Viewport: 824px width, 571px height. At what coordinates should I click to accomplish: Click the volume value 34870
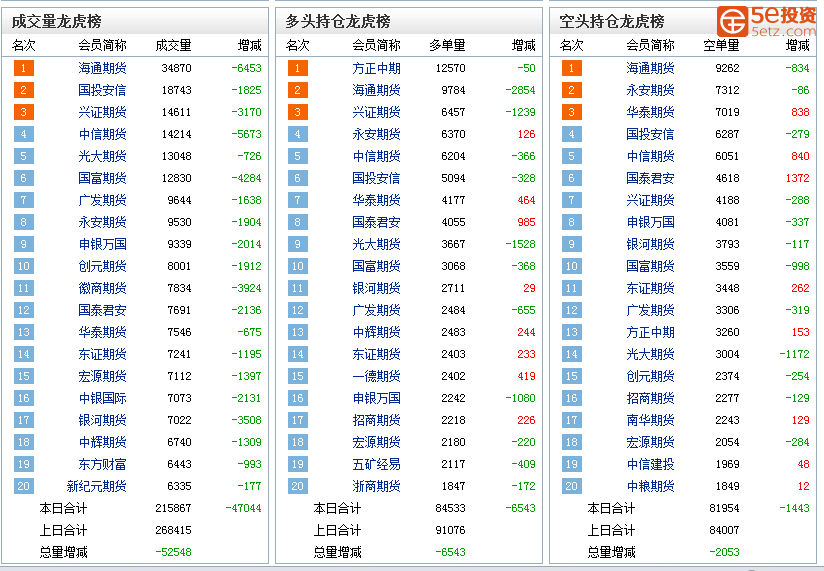click(x=177, y=68)
